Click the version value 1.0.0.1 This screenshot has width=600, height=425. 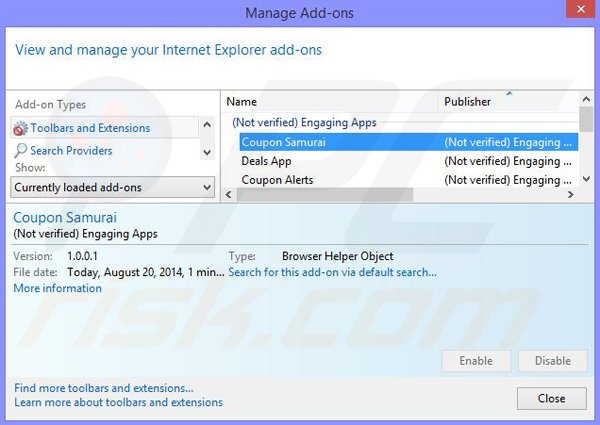82,256
